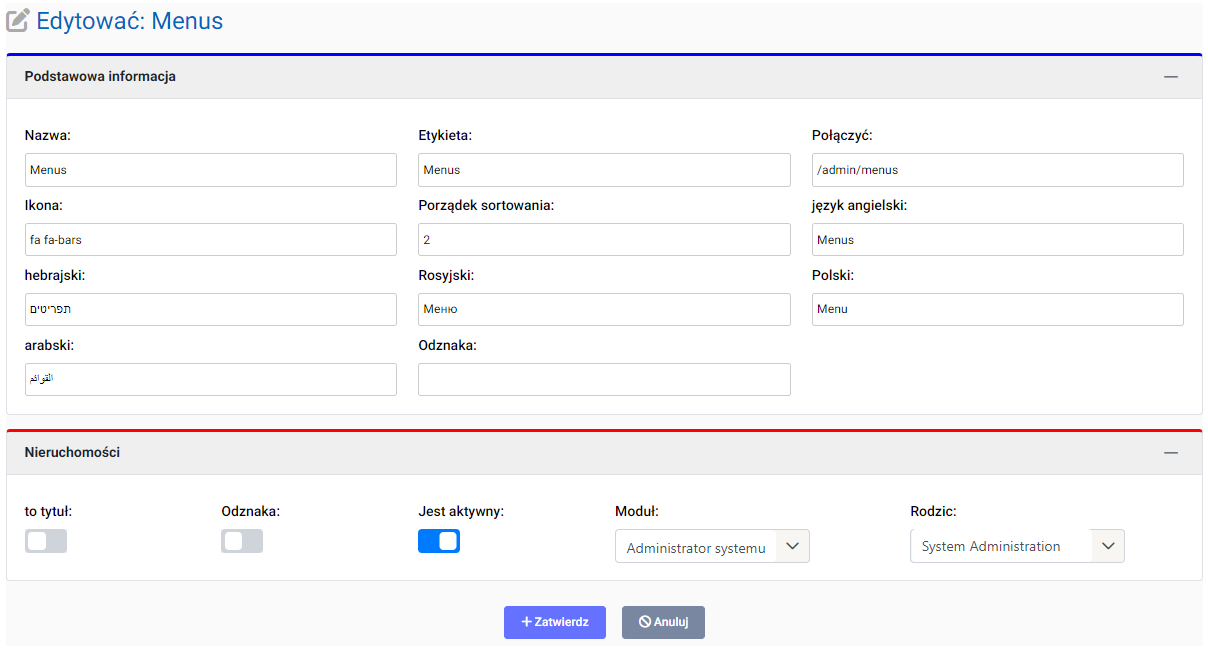Click the Rosyjski translation field
The image size is (1208, 658).
coord(603,310)
